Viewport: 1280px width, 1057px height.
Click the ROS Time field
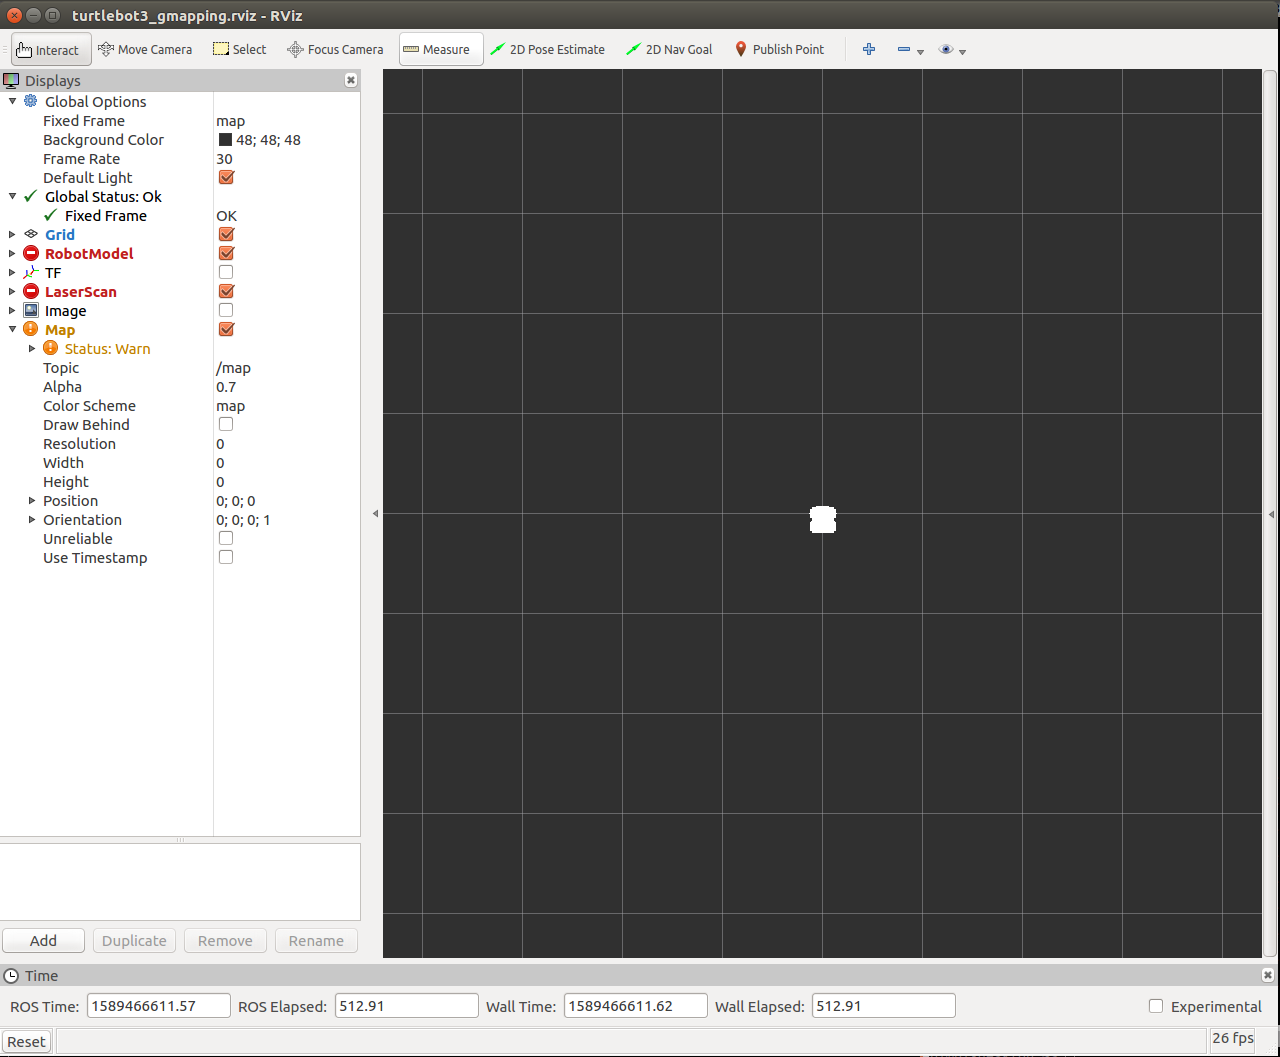tap(159, 1006)
